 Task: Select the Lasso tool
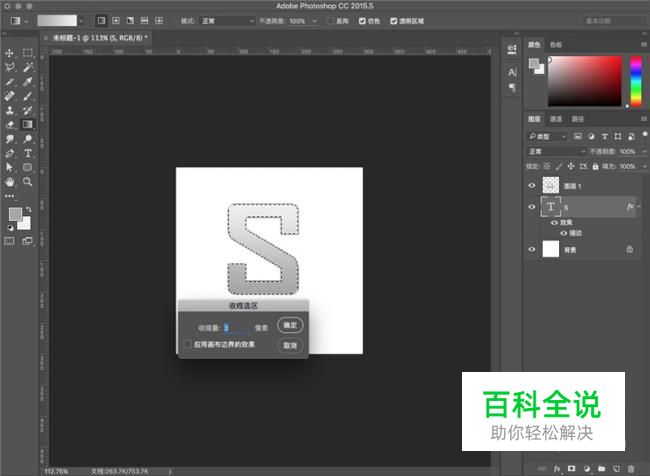9,67
